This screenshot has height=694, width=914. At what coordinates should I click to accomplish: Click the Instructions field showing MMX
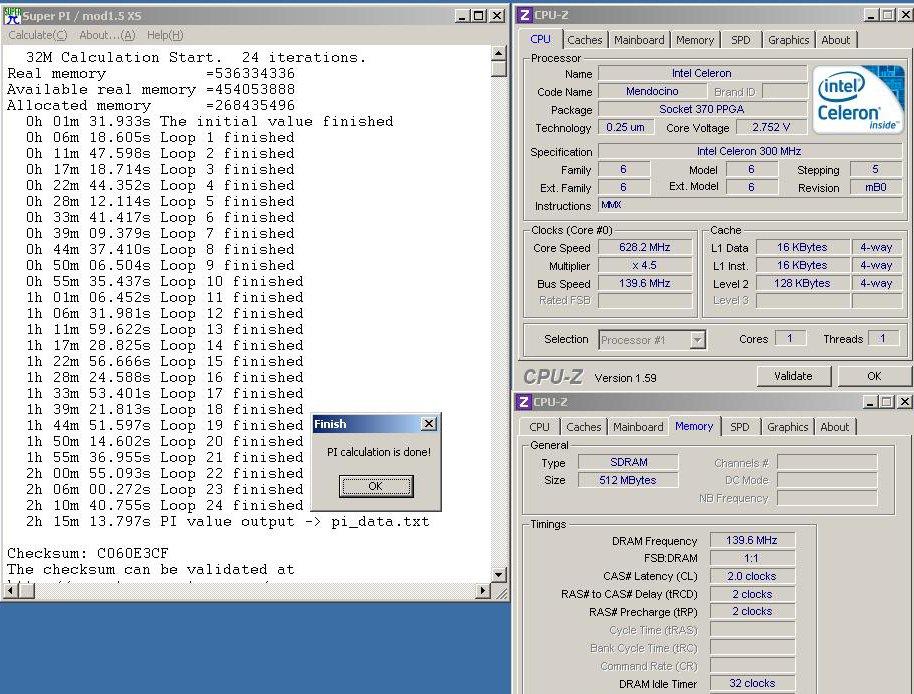tap(750, 205)
